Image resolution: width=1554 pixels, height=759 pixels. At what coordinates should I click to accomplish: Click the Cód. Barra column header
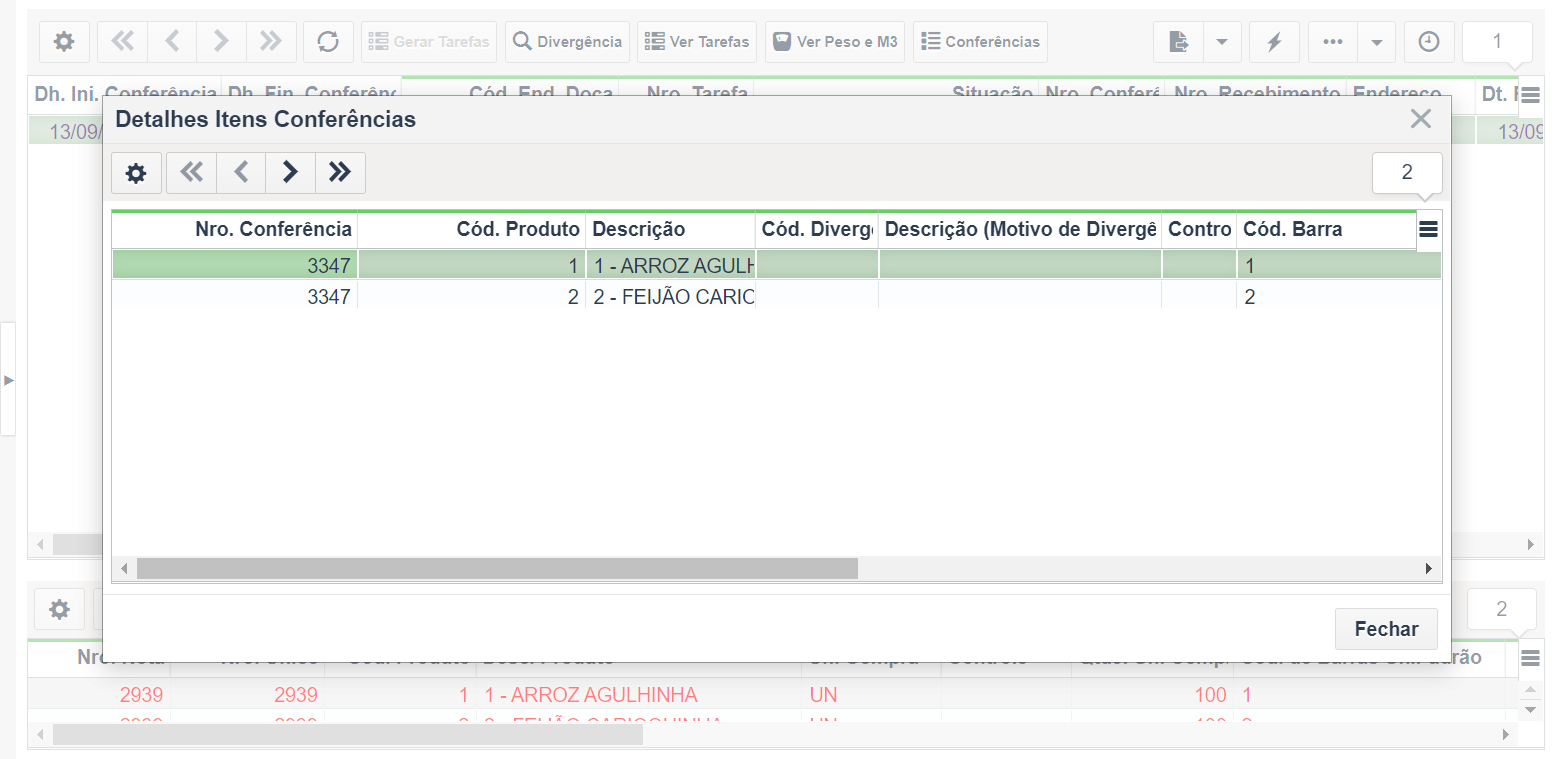coord(1326,230)
